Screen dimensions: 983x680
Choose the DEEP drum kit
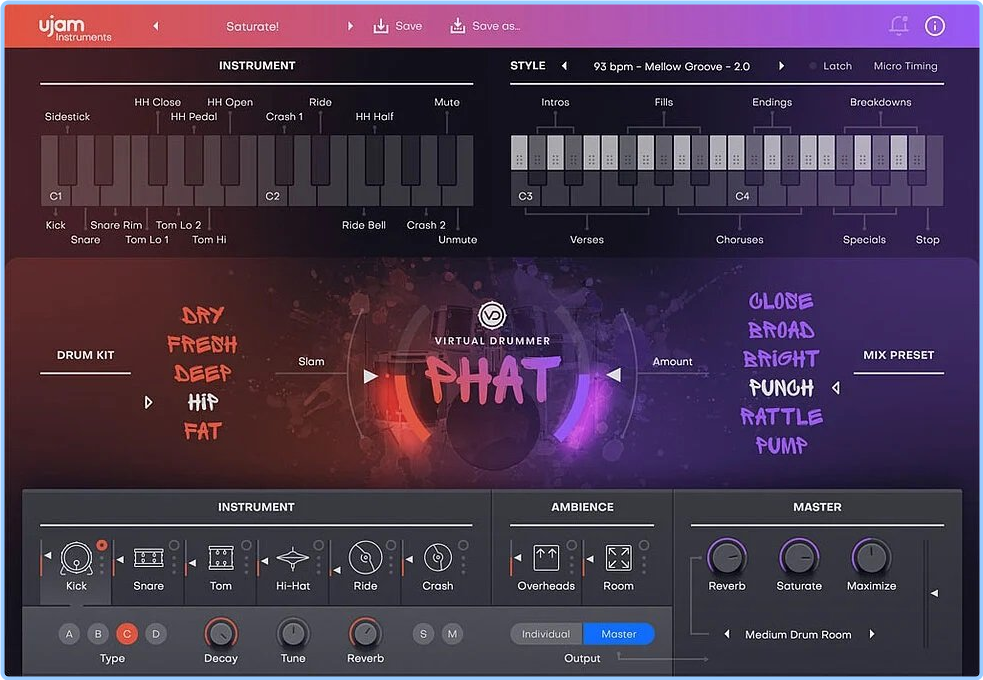click(202, 373)
